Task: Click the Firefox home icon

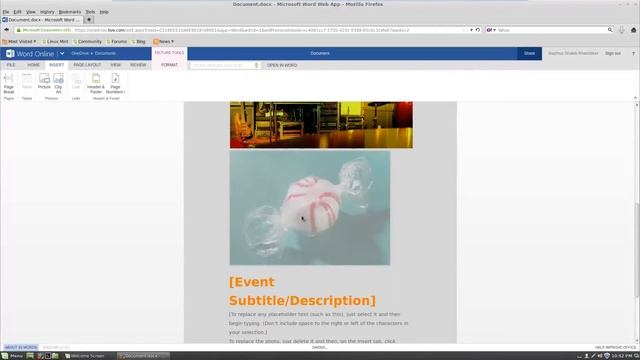Action: (x=633, y=30)
